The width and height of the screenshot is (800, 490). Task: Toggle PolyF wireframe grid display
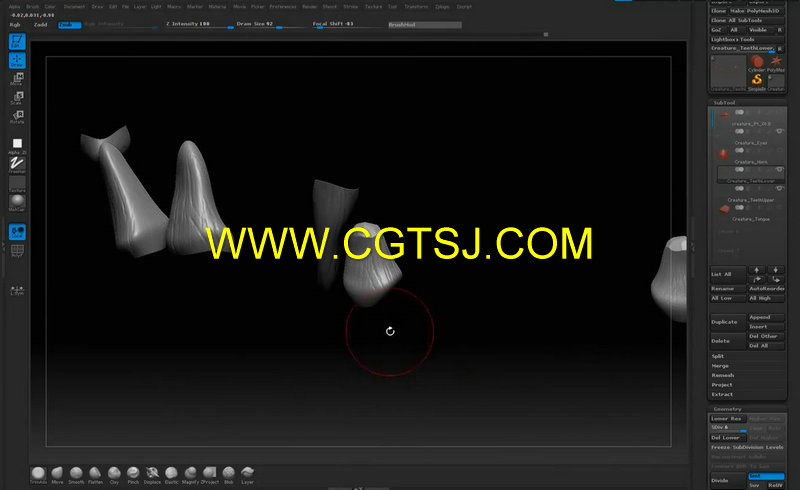[17, 251]
